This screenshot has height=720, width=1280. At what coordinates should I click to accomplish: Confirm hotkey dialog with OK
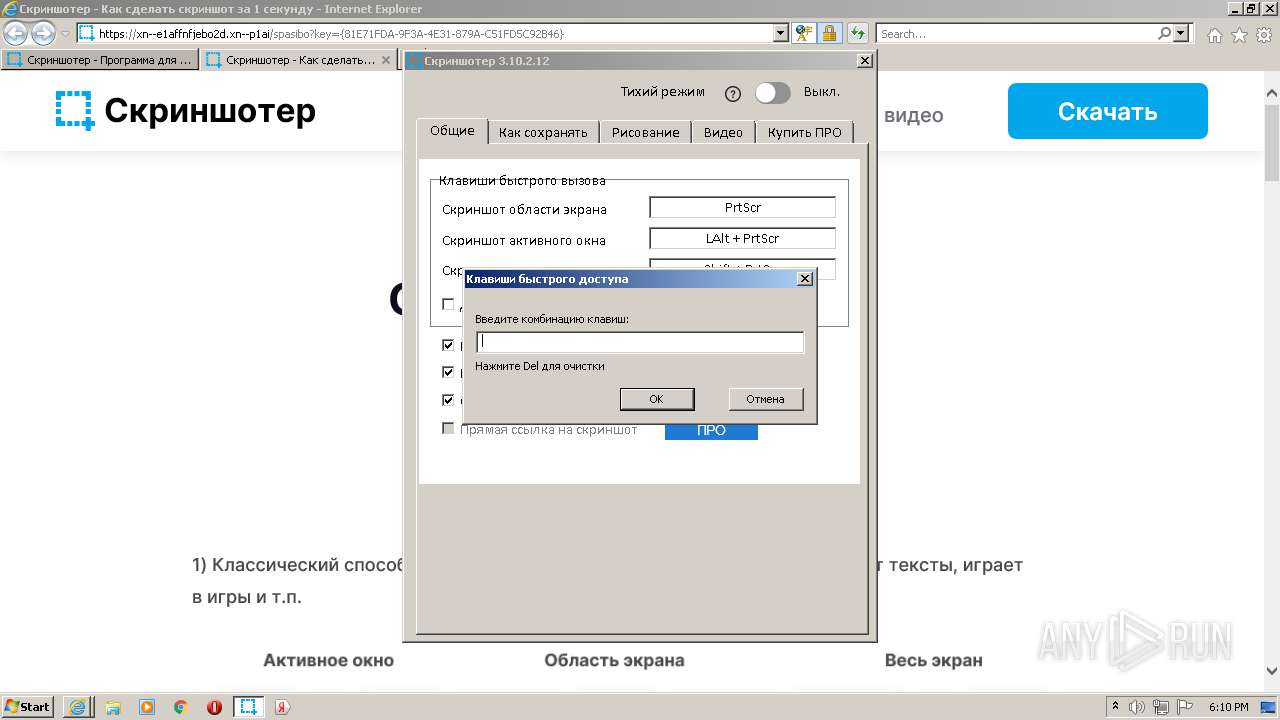tap(656, 399)
